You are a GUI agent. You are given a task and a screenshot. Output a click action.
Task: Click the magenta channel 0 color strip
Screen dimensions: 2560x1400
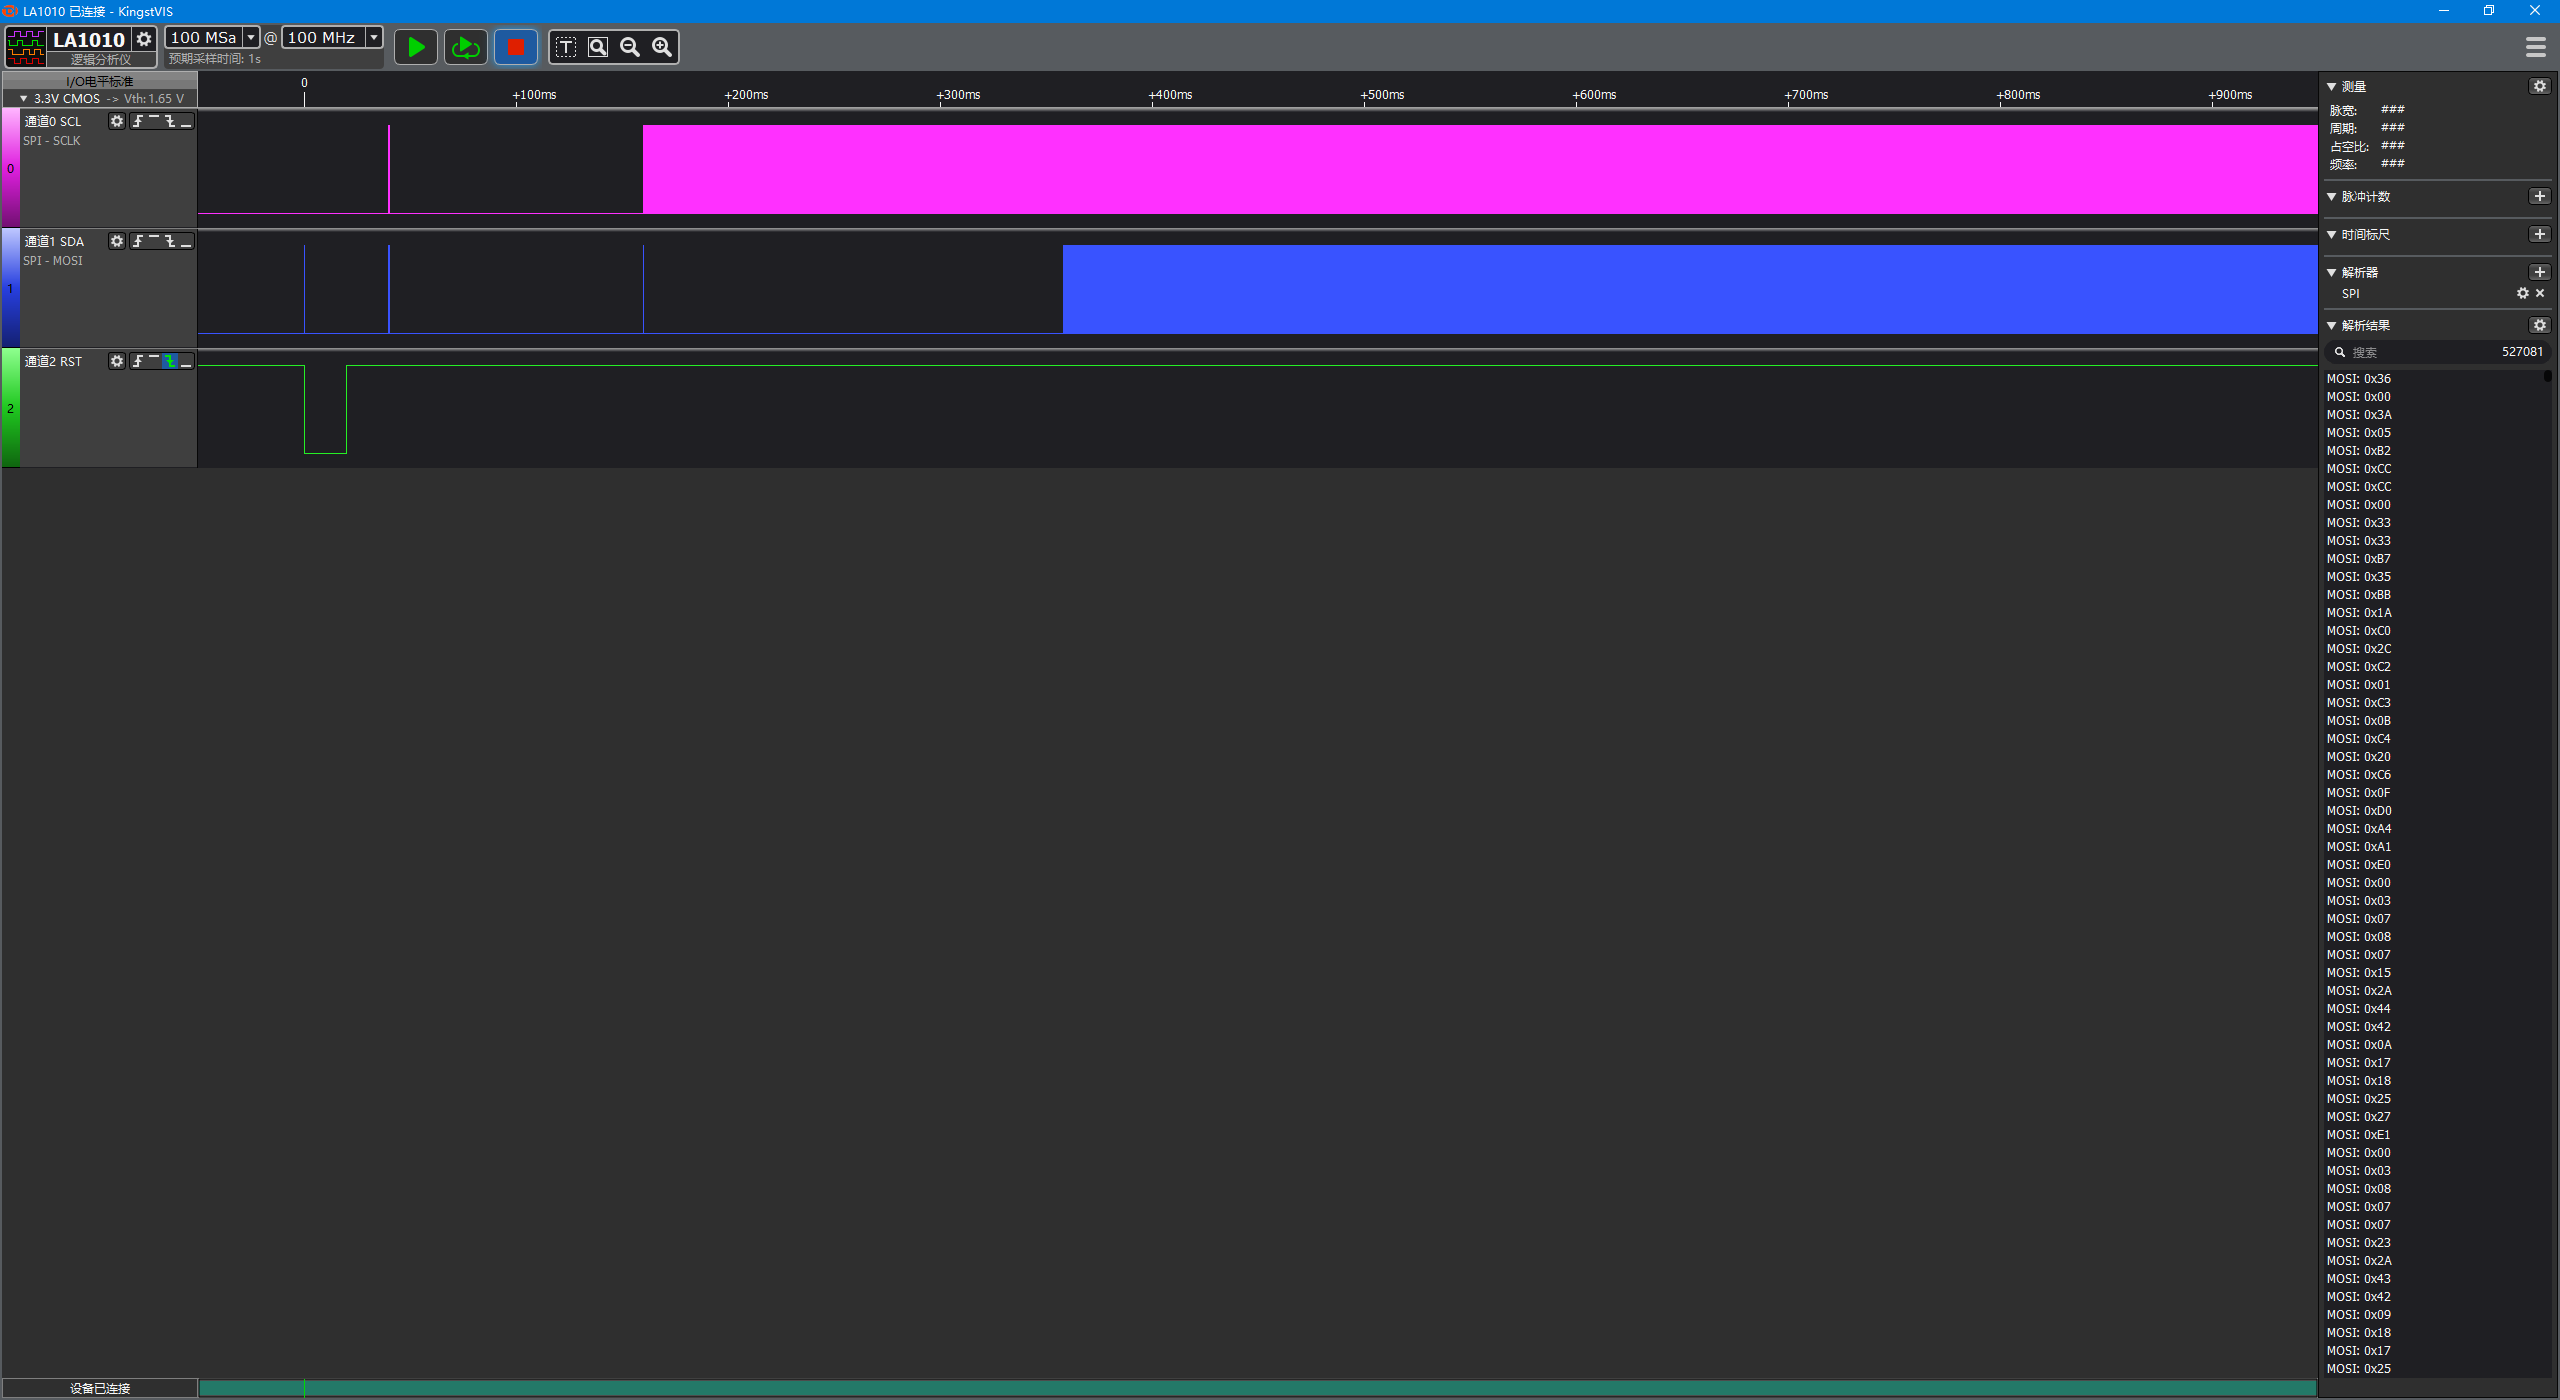(x=11, y=168)
